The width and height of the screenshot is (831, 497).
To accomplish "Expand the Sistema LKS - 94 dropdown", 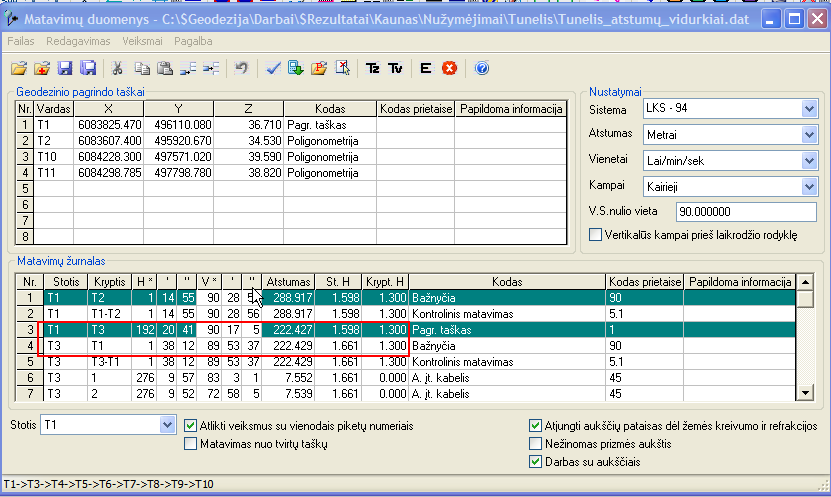I will coord(809,109).
